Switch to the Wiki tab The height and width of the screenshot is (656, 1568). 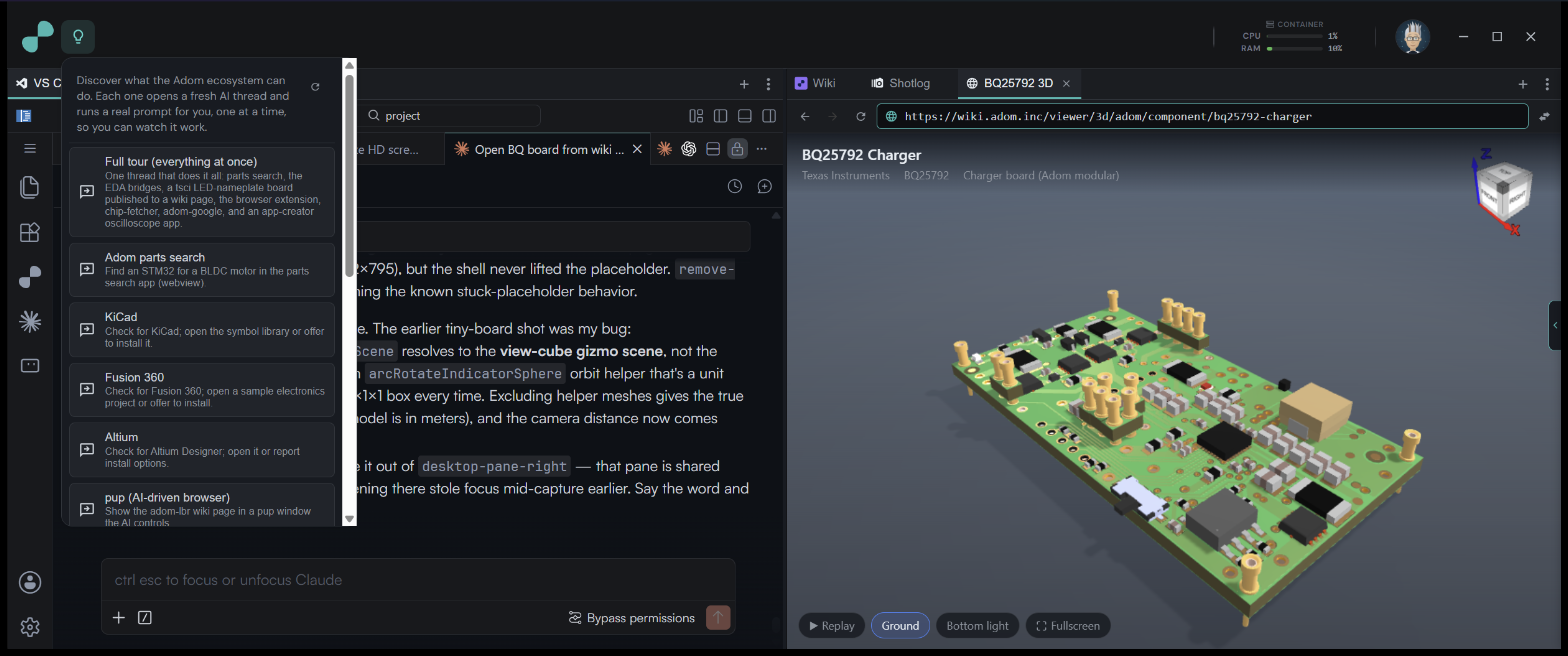[815, 83]
